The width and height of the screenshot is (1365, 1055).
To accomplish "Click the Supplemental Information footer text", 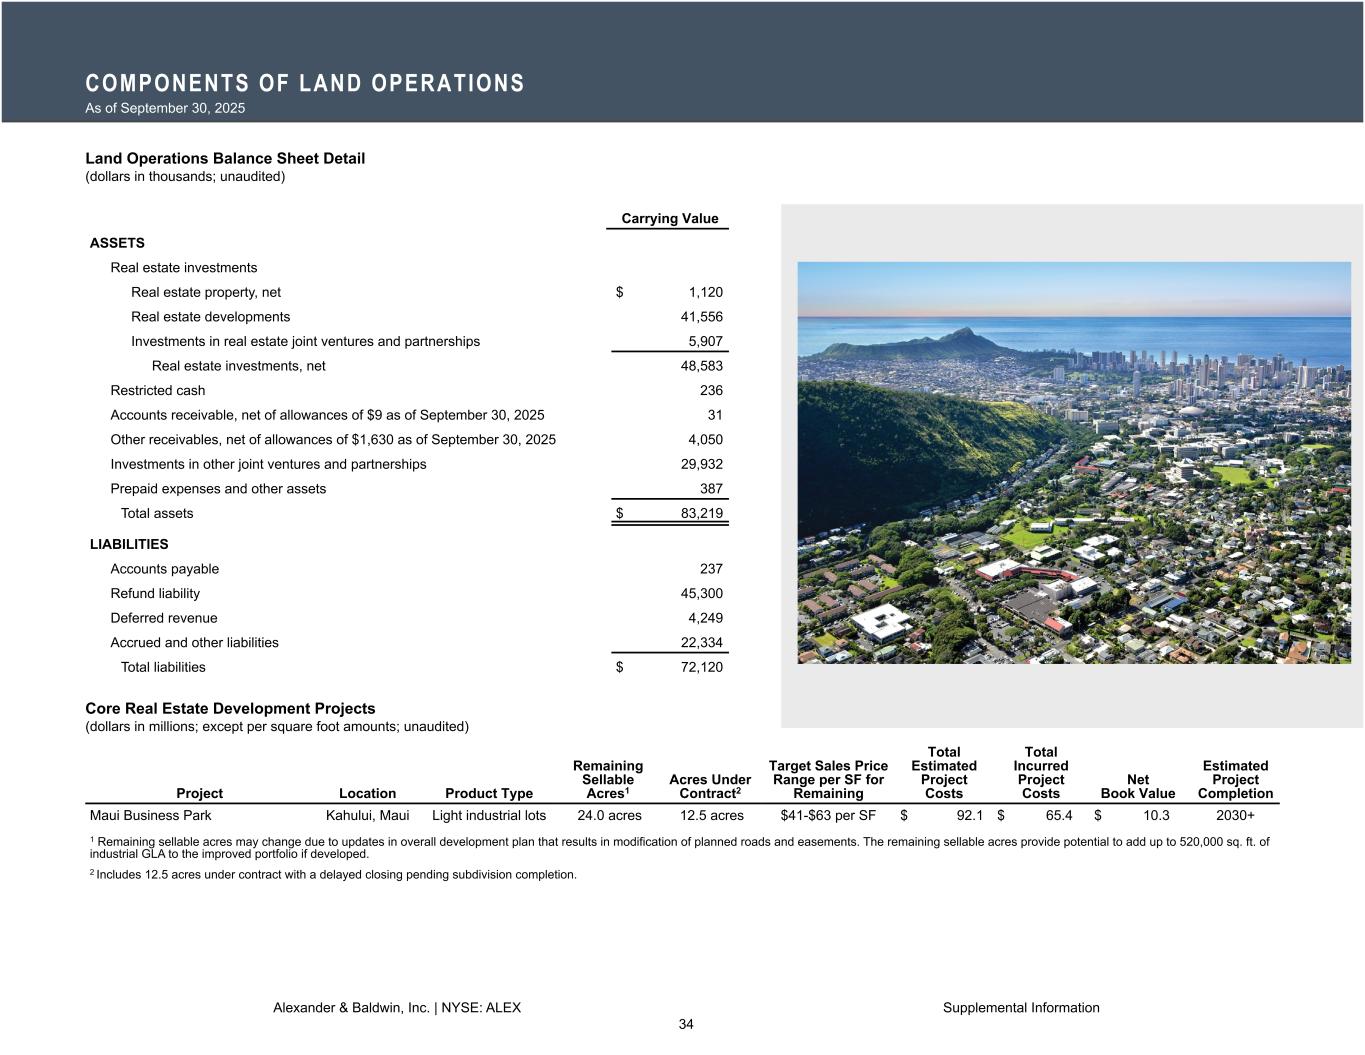I will tap(1020, 1008).
